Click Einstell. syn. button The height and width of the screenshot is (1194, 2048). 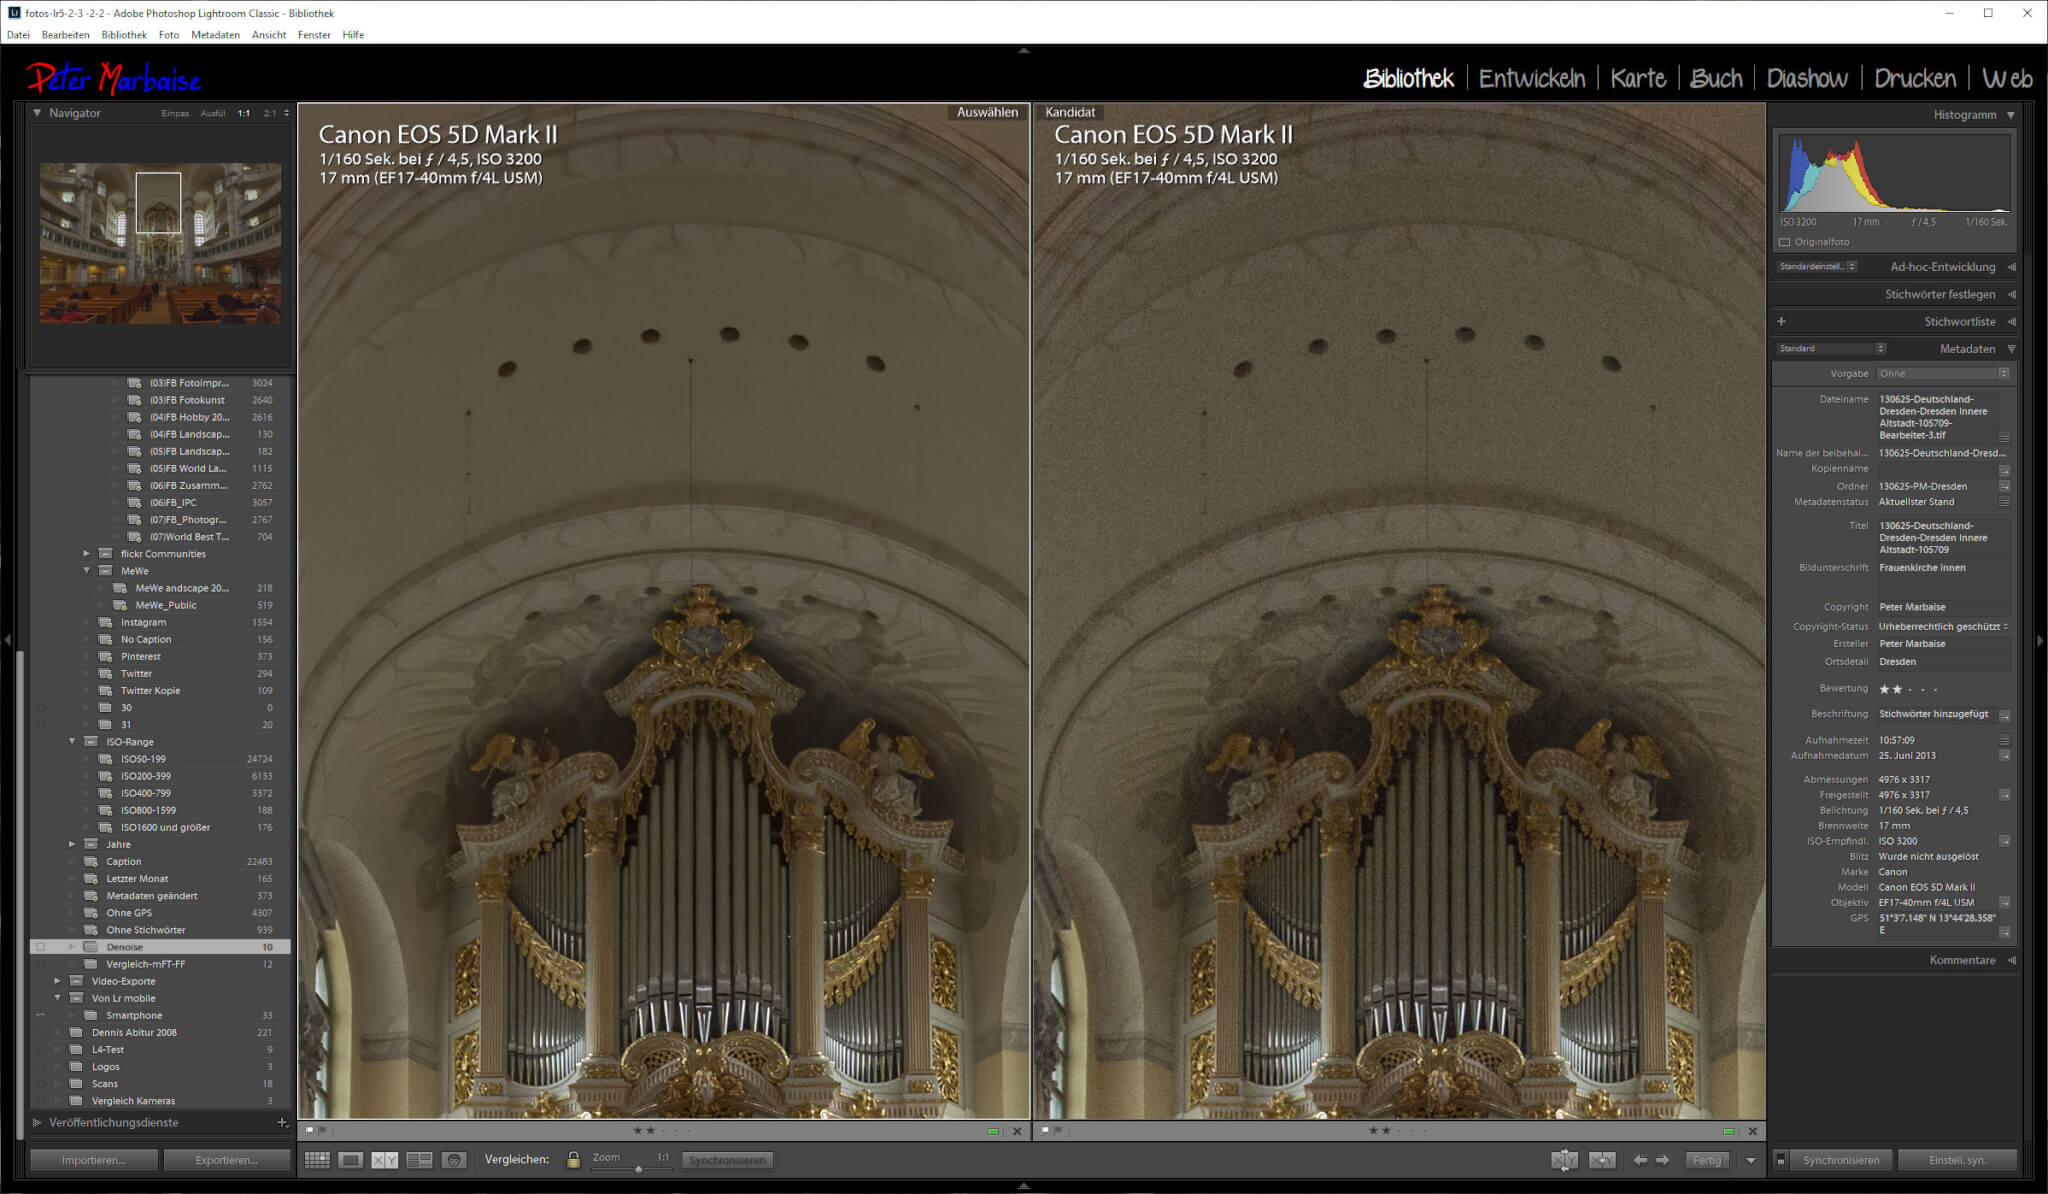[1957, 1160]
